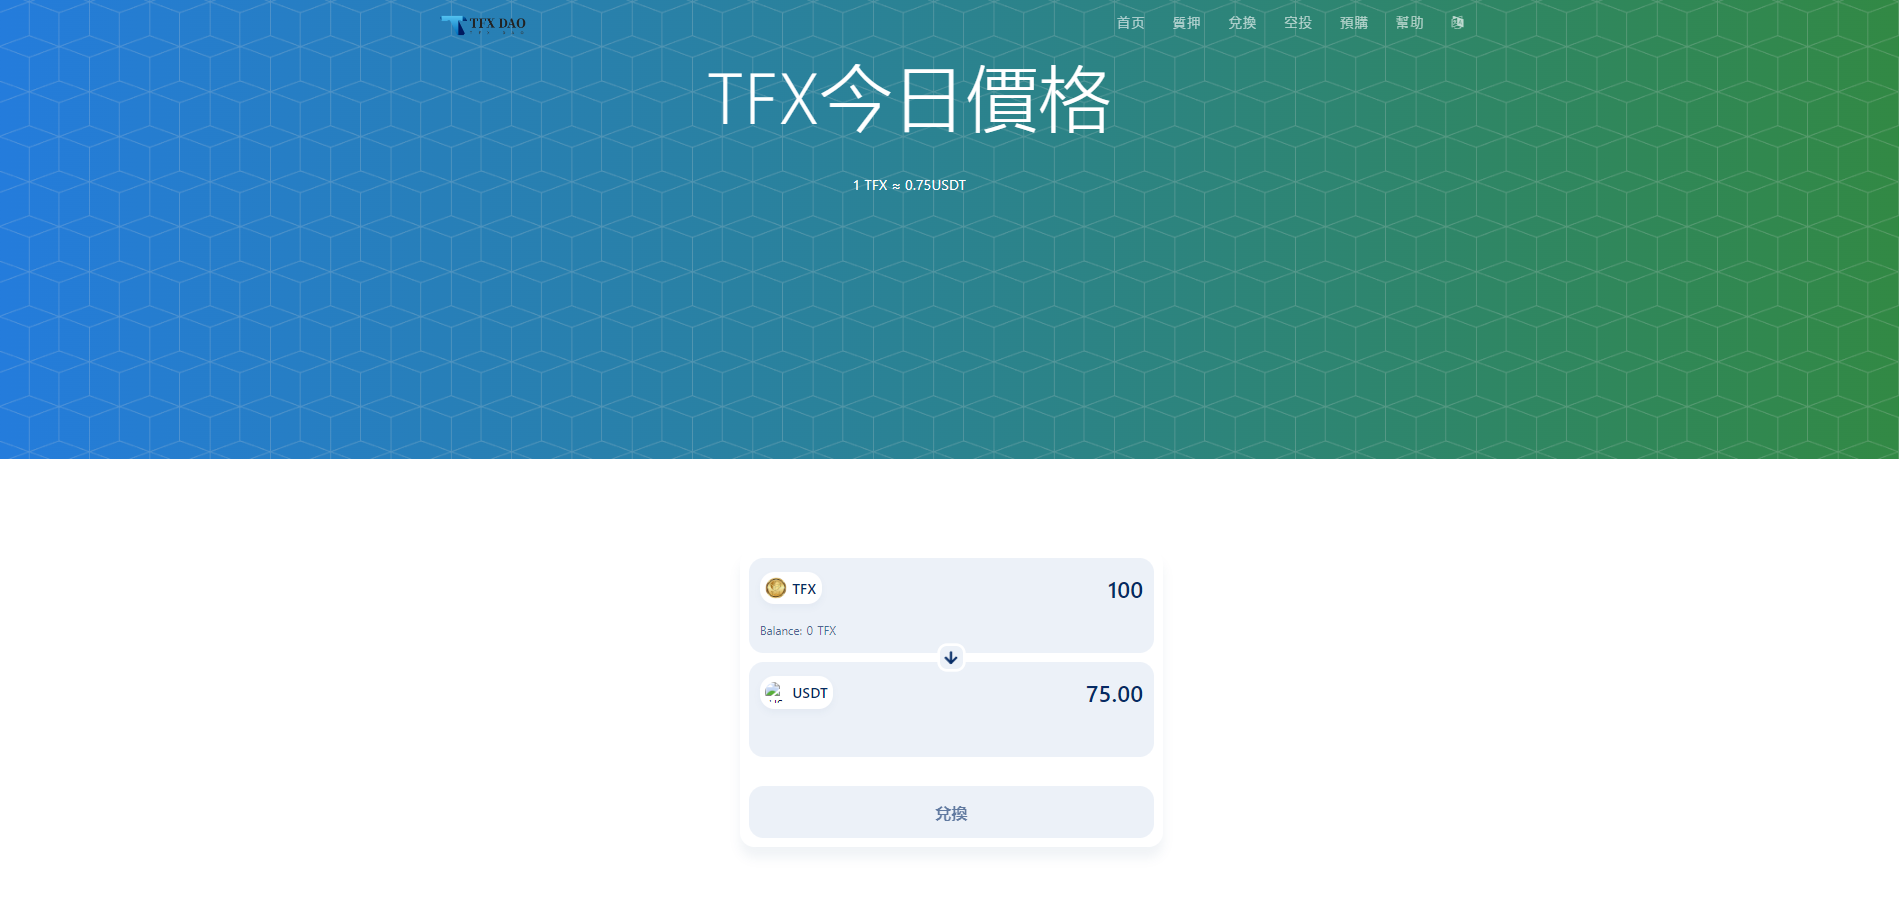Click the USDT token icon
Screen dimensions: 1899x920
774,691
